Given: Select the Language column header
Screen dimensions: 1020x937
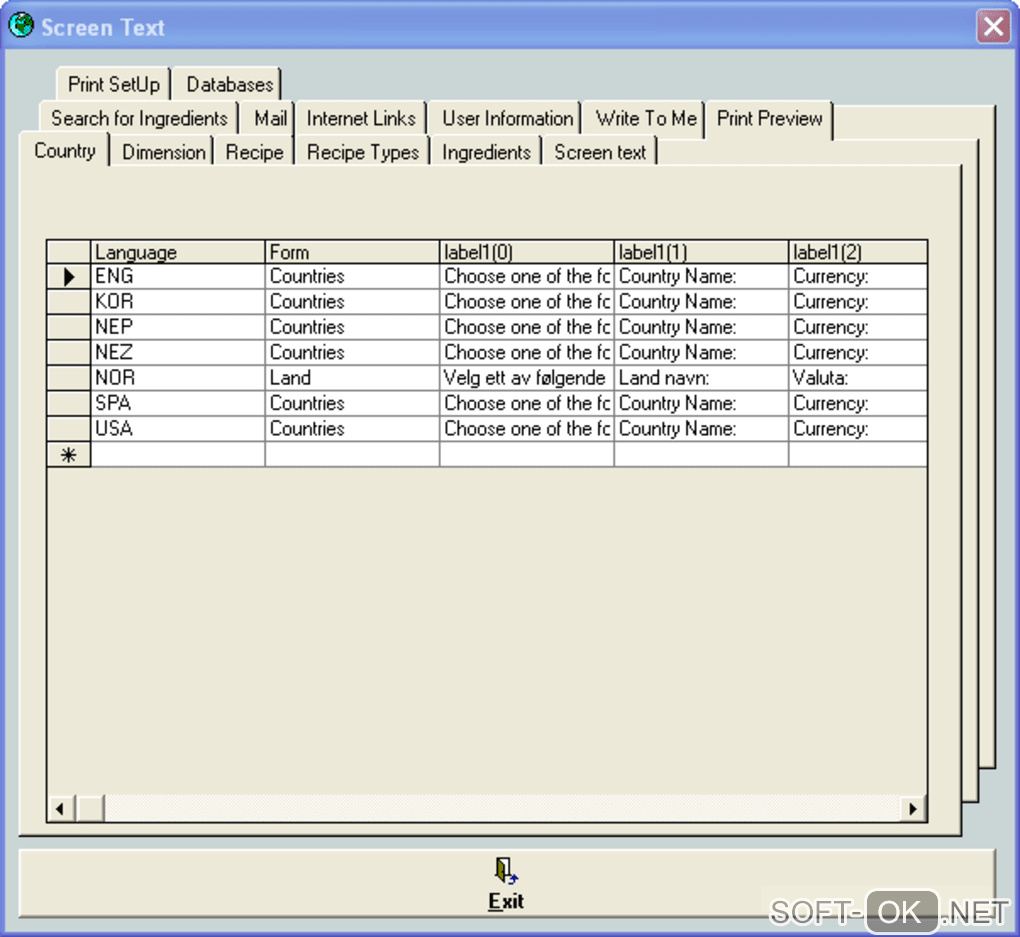Looking at the screenshot, I should click(x=178, y=252).
